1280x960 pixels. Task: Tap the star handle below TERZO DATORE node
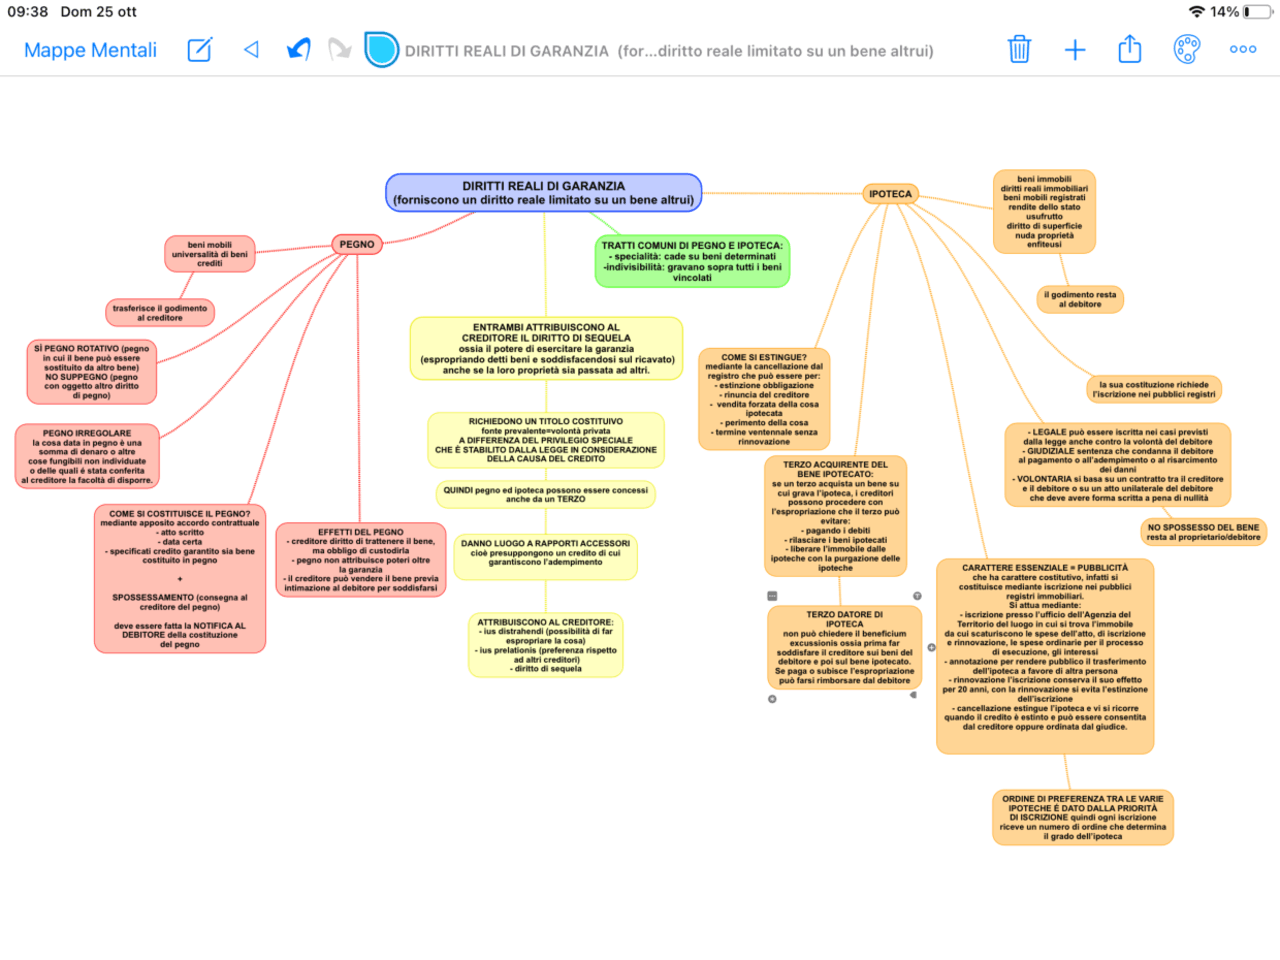[771, 700]
